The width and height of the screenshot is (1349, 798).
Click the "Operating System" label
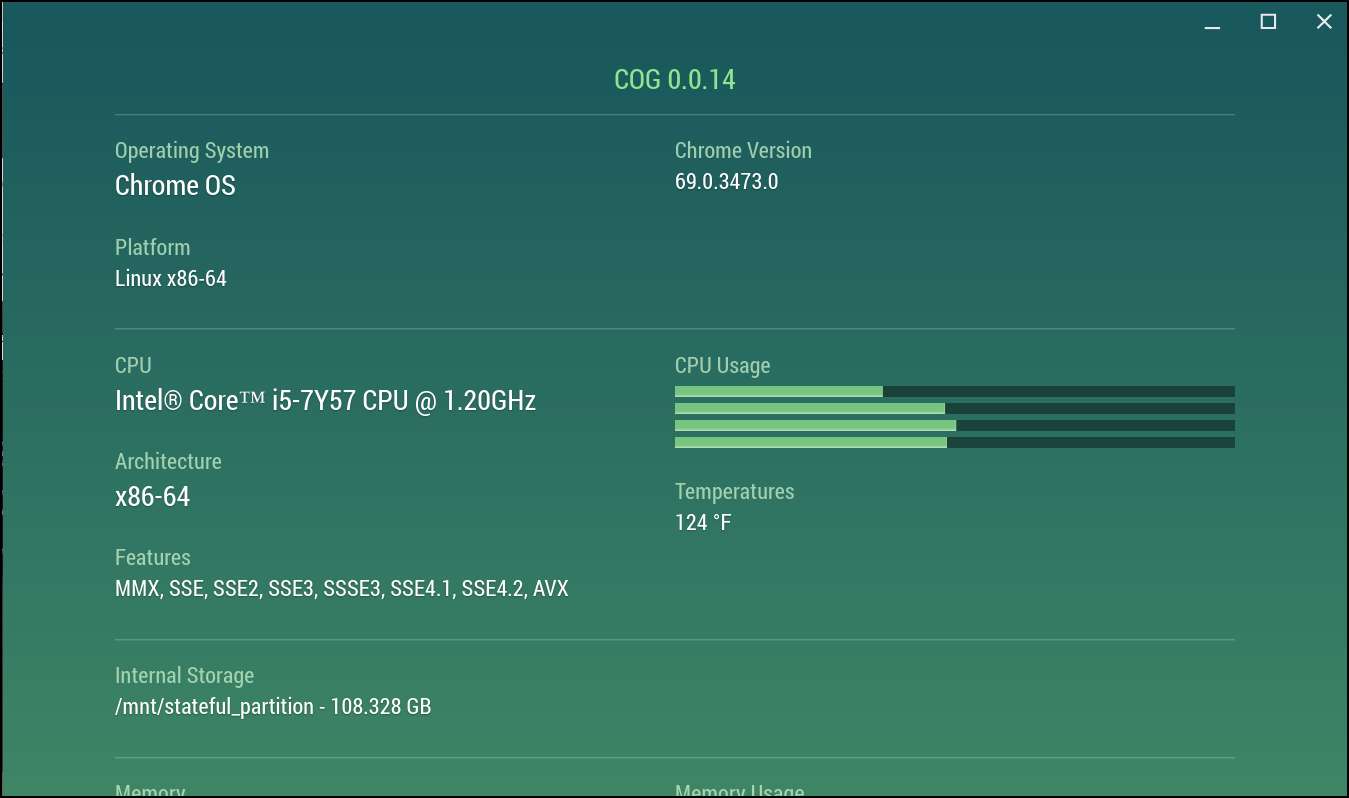[192, 151]
